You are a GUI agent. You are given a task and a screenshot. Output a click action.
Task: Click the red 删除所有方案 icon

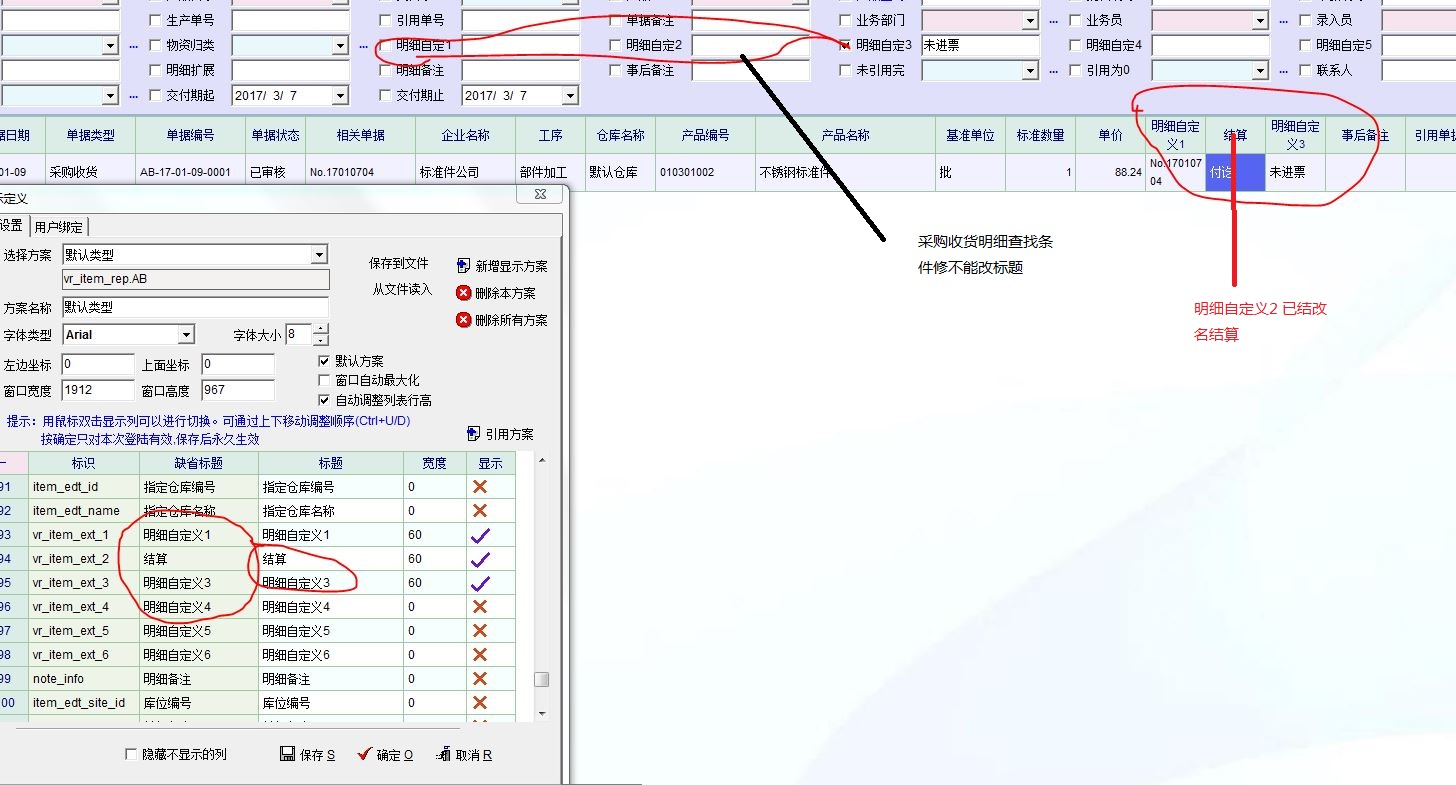click(x=463, y=320)
